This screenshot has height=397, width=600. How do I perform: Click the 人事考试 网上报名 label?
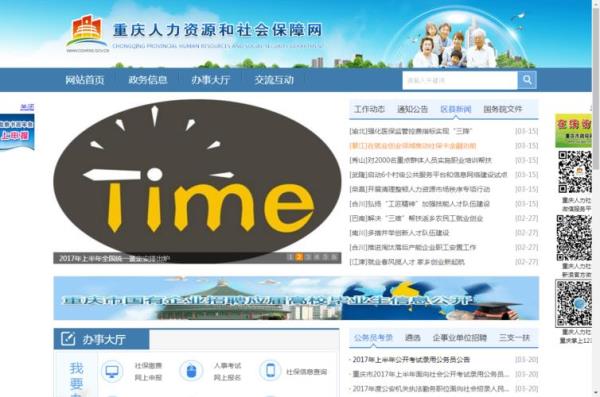[x=227, y=371]
